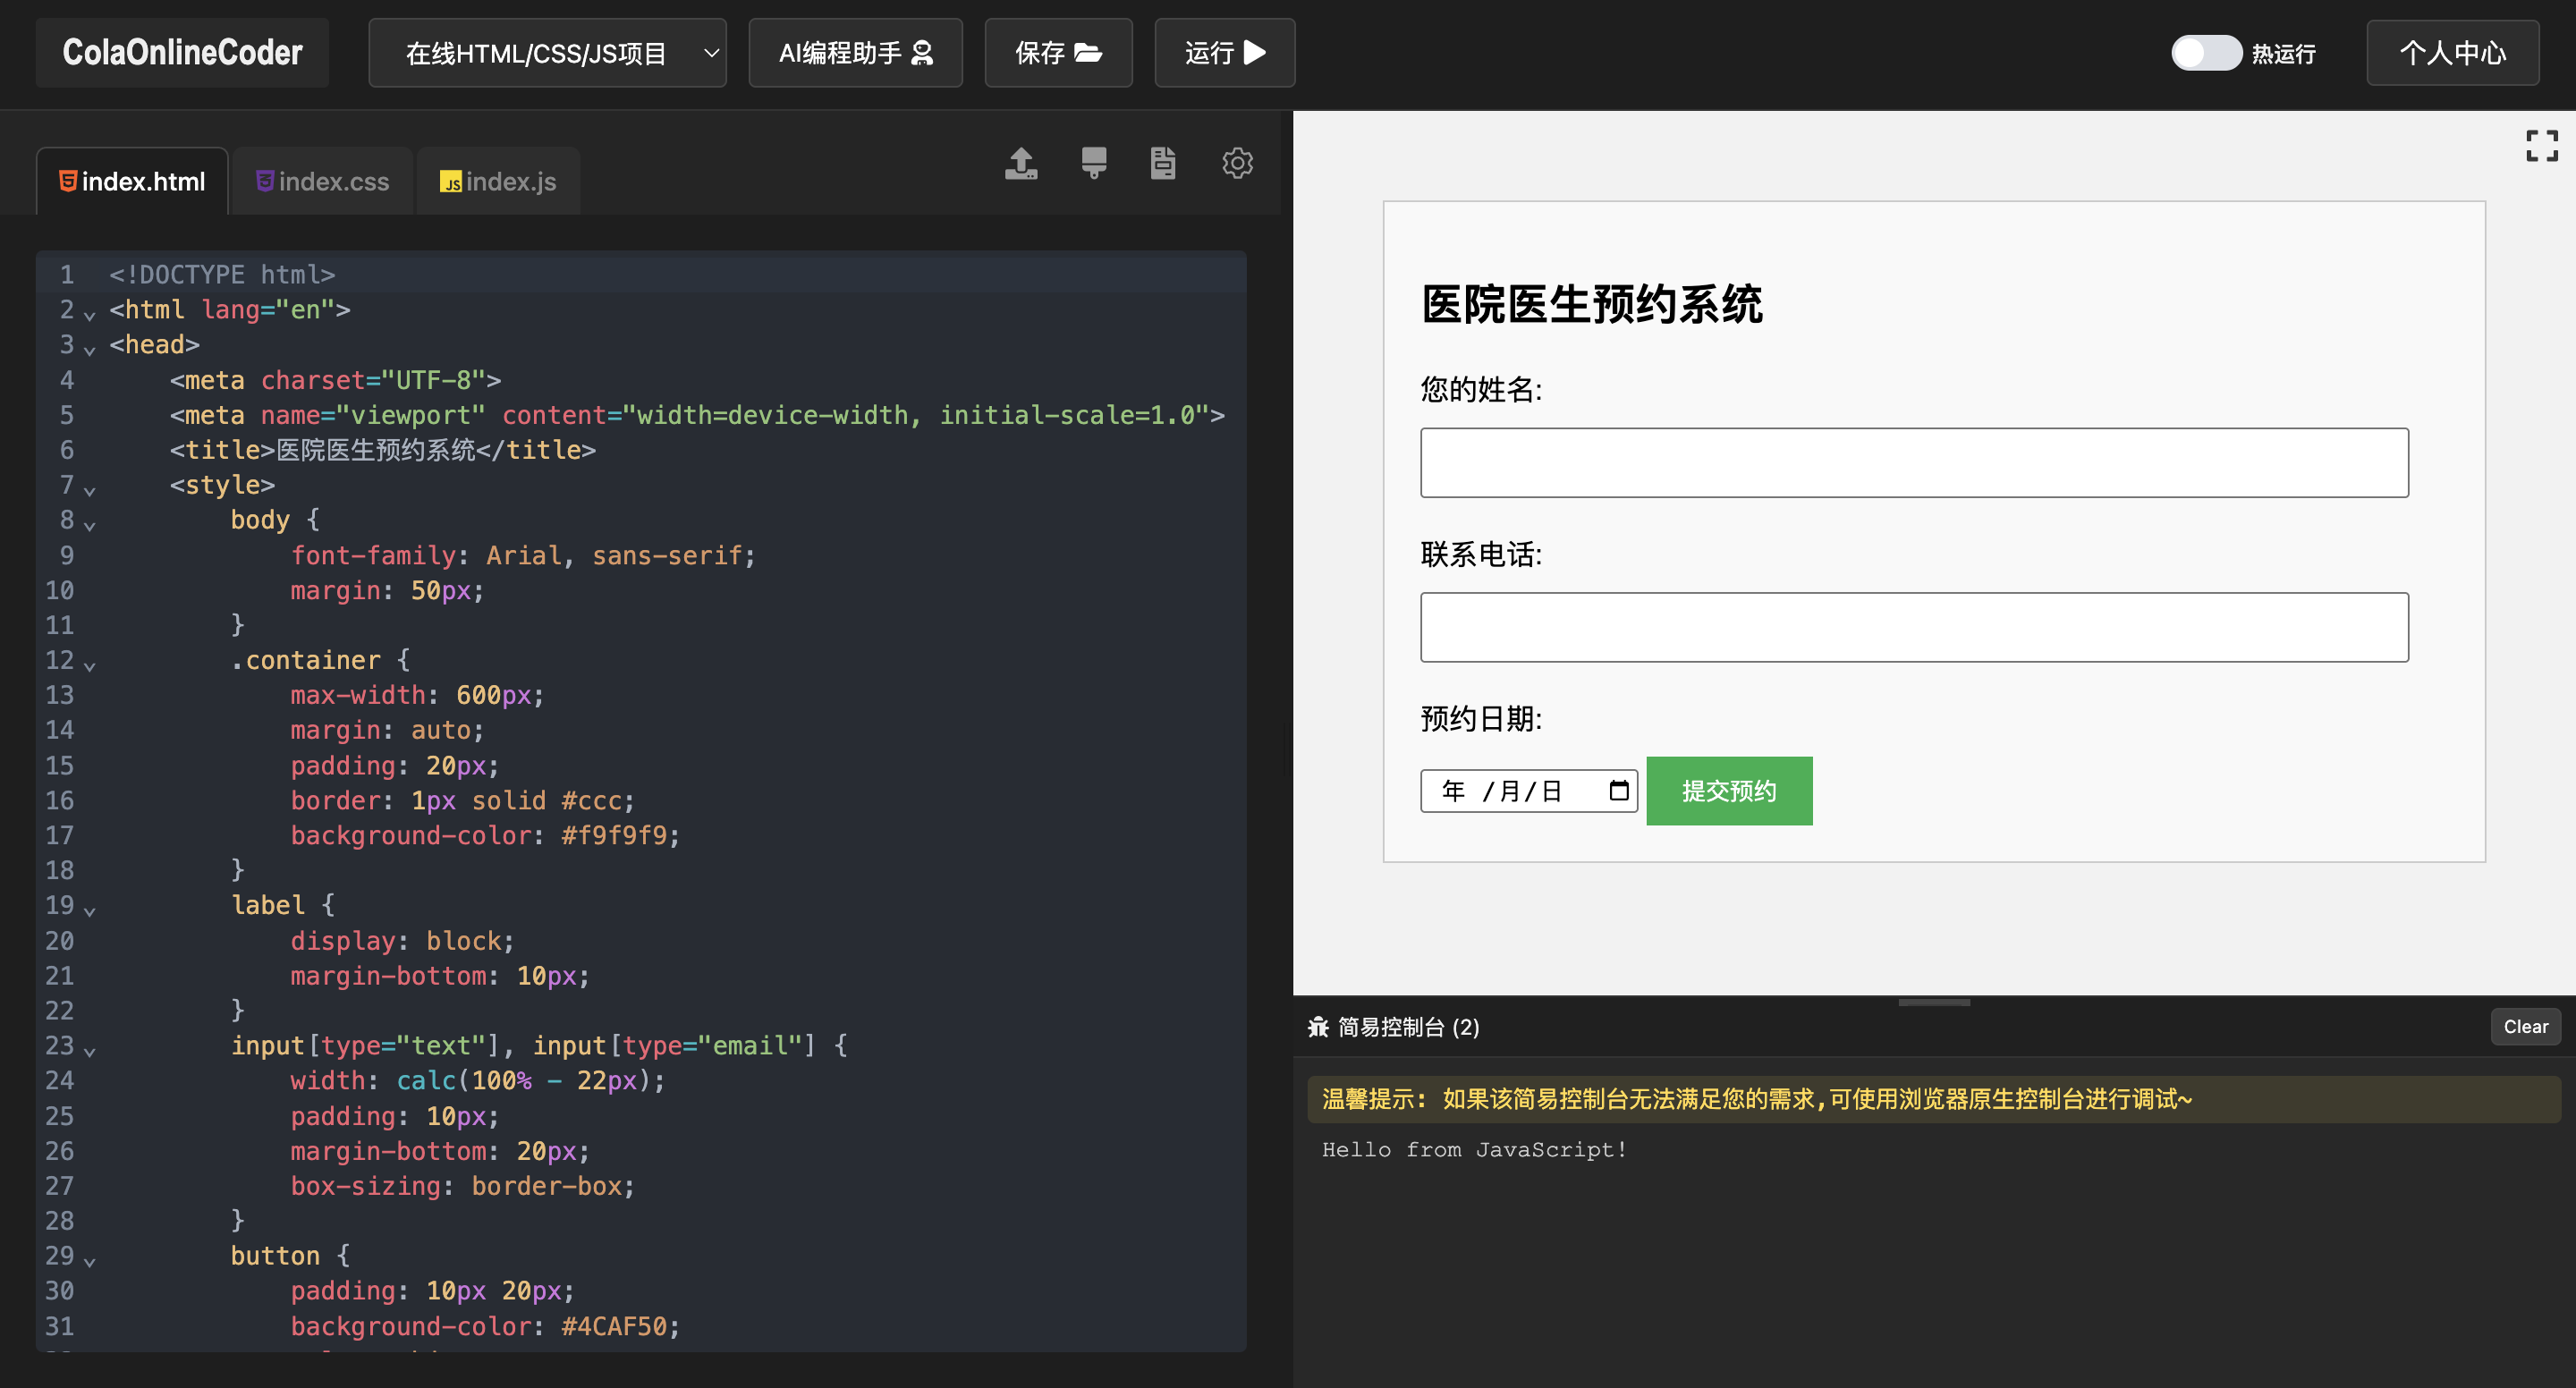This screenshot has height=1388, width=2576.
Task: Collapse the html tag fold arrow on line 2
Action: coord(89,315)
